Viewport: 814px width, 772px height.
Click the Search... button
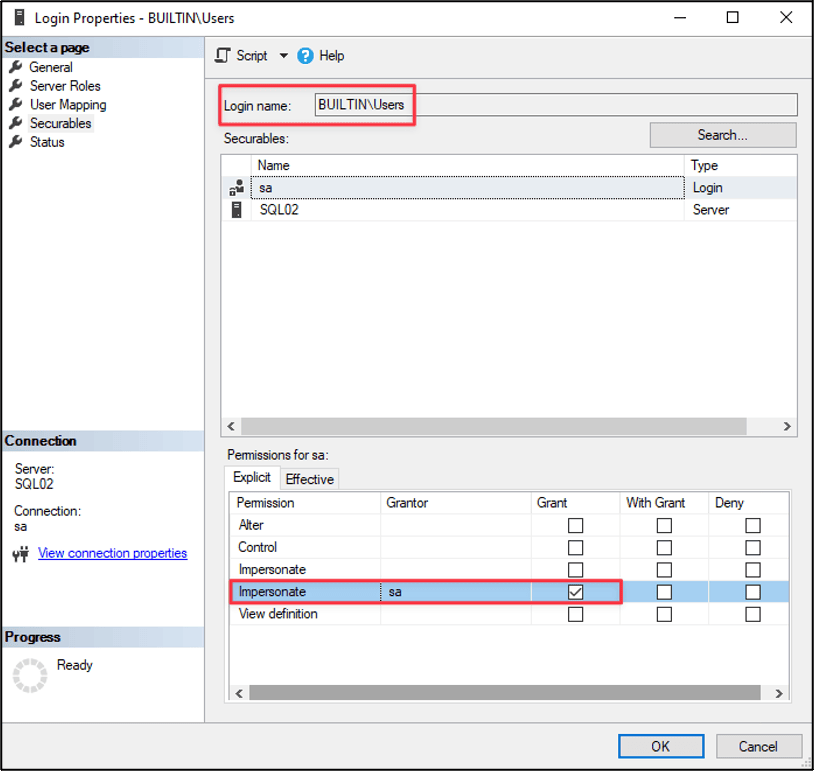(x=723, y=135)
